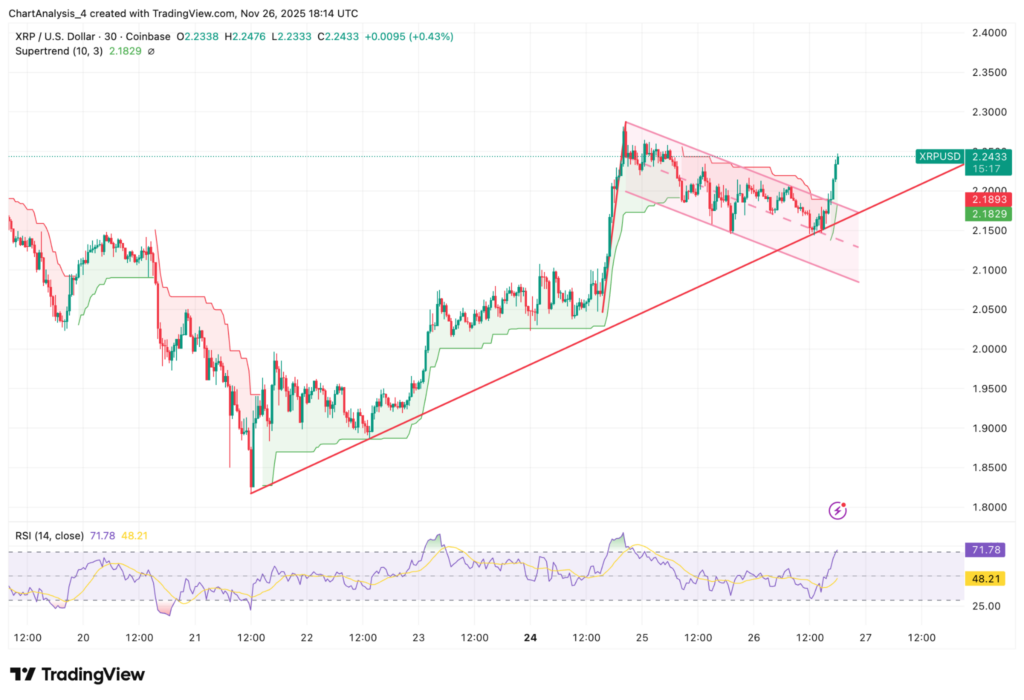Click the date label 27 on time axis
The width and height of the screenshot is (1024, 700).
pyautogui.click(x=865, y=637)
